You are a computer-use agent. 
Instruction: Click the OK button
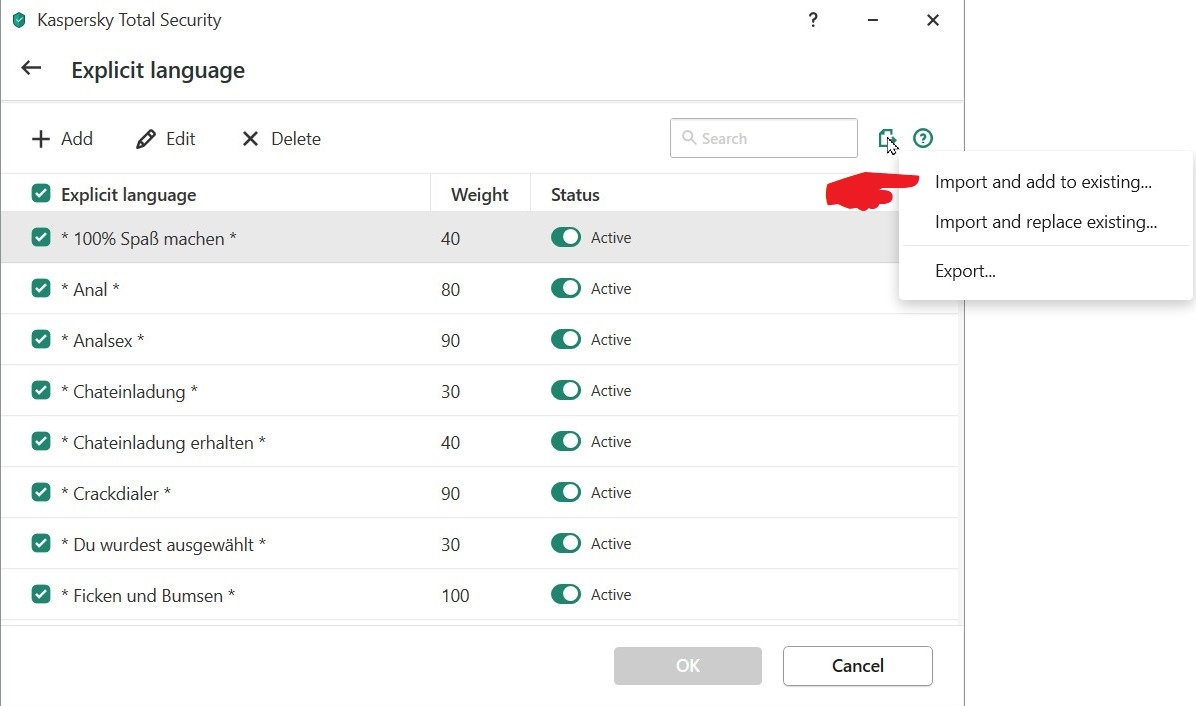[x=688, y=666]
